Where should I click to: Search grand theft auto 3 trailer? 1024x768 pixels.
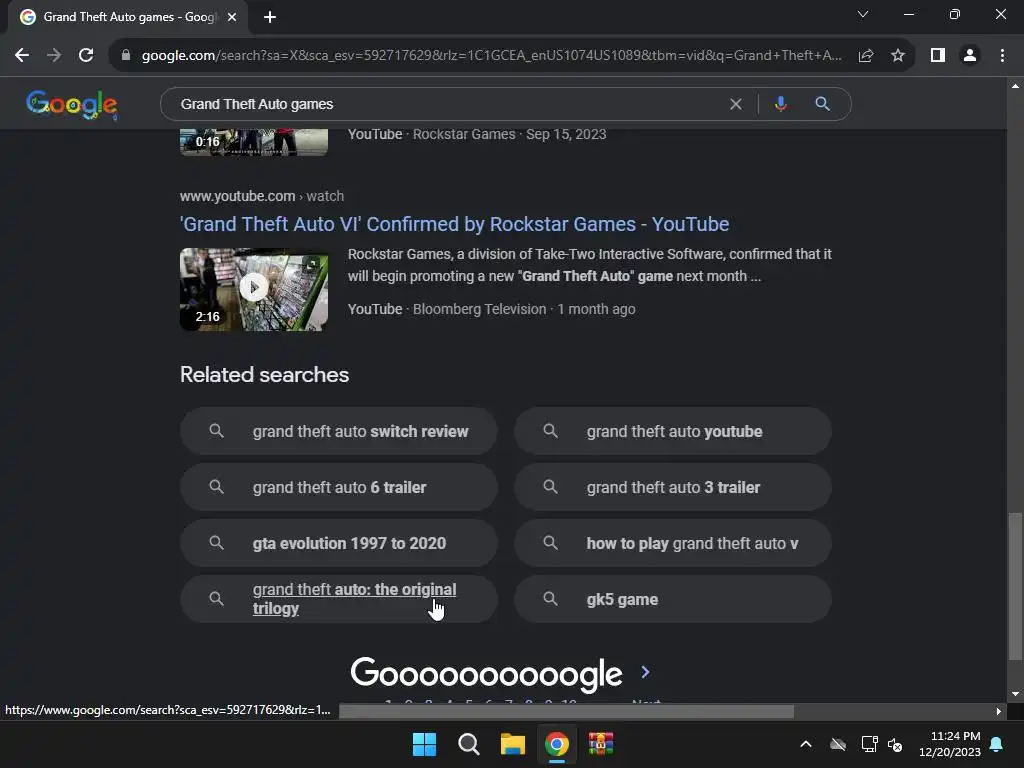tap(673, 487)
